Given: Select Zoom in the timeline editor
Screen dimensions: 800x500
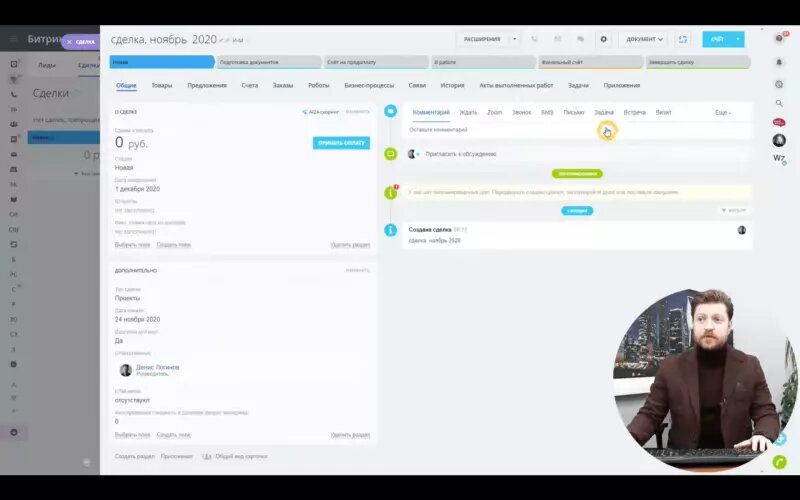Looking at the screenshot, I should coord(494,112).
